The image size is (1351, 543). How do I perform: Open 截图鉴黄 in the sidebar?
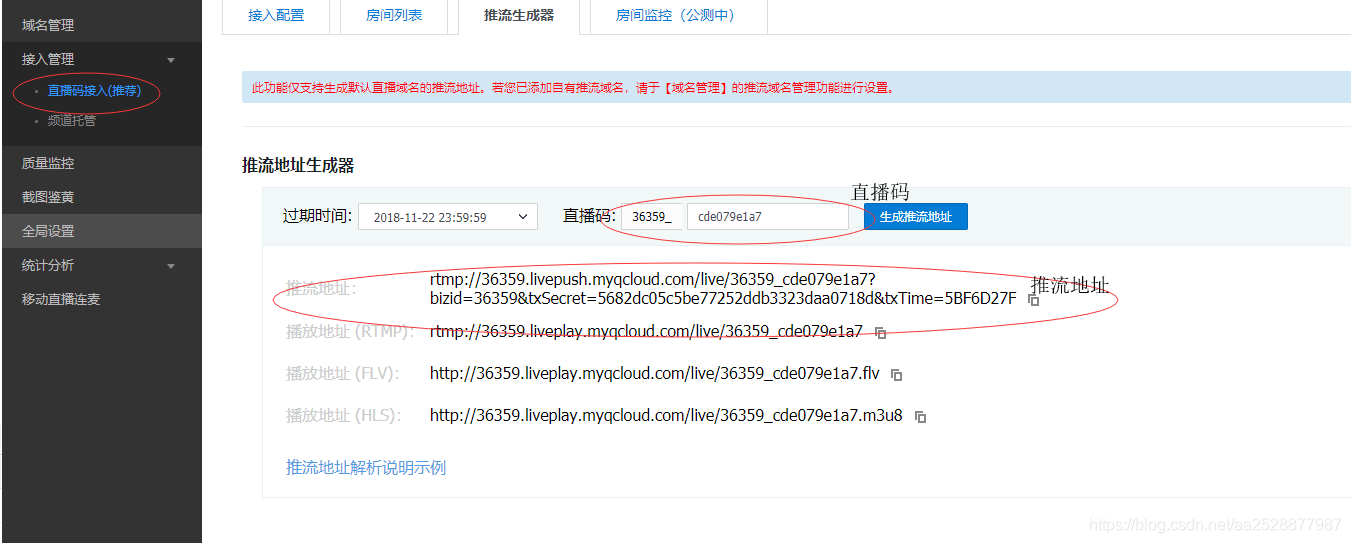(x=48, y=197)
